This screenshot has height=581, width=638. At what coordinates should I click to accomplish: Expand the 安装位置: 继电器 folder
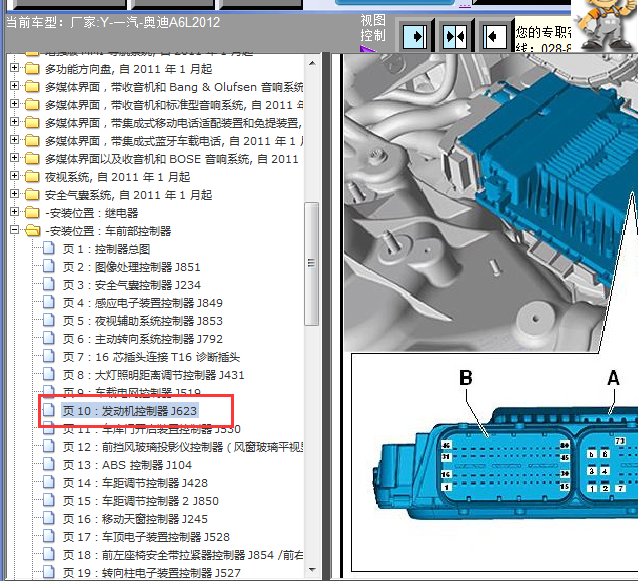coord(15,213)
